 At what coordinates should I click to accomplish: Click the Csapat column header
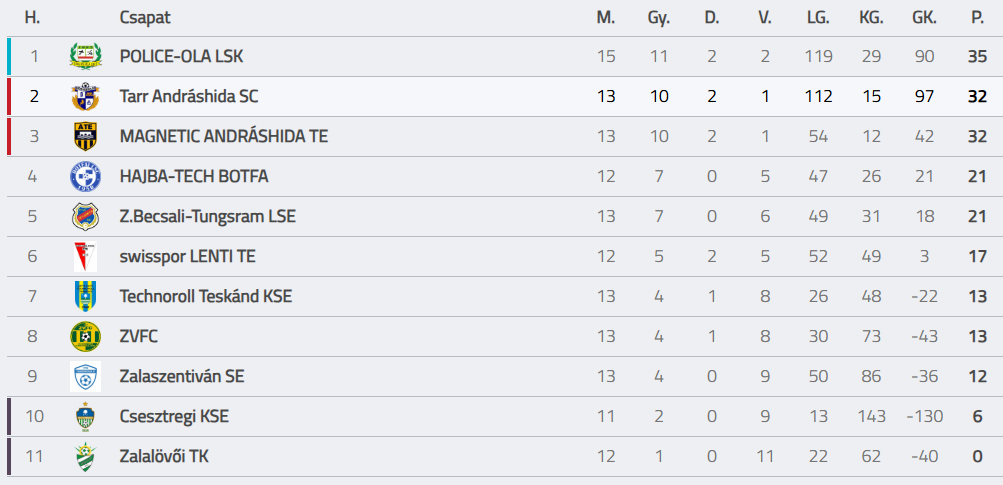(x=143, y=17)
